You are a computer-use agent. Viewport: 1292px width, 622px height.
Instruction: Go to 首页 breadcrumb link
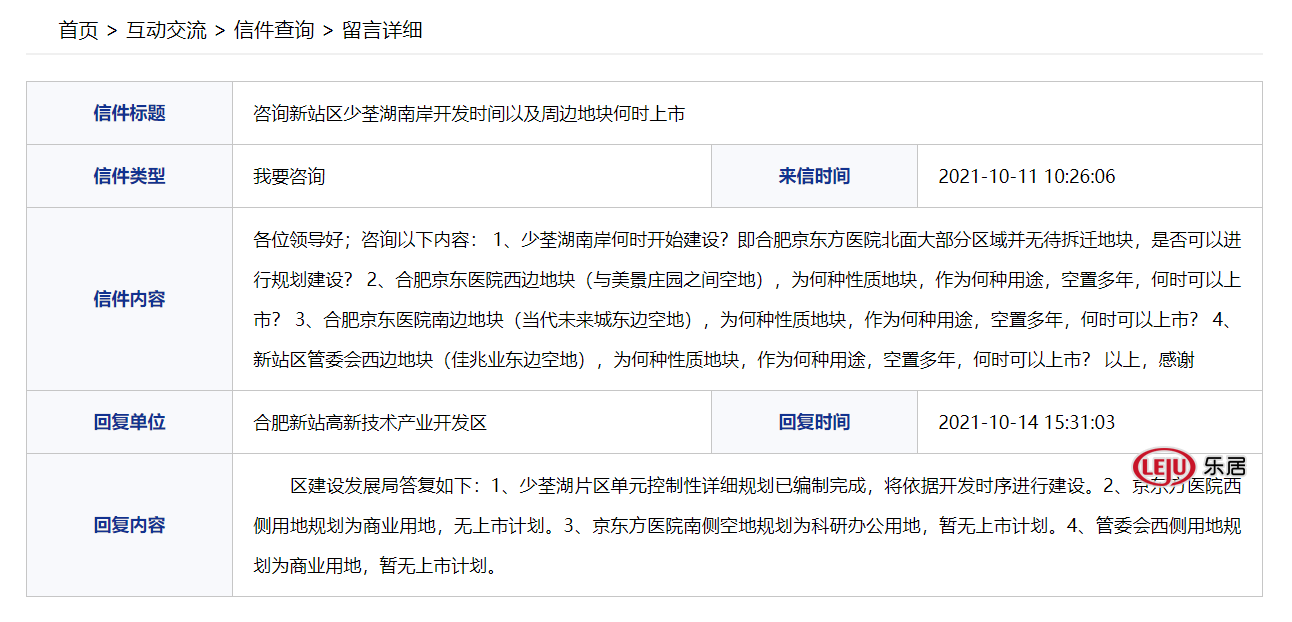[79, 30]
